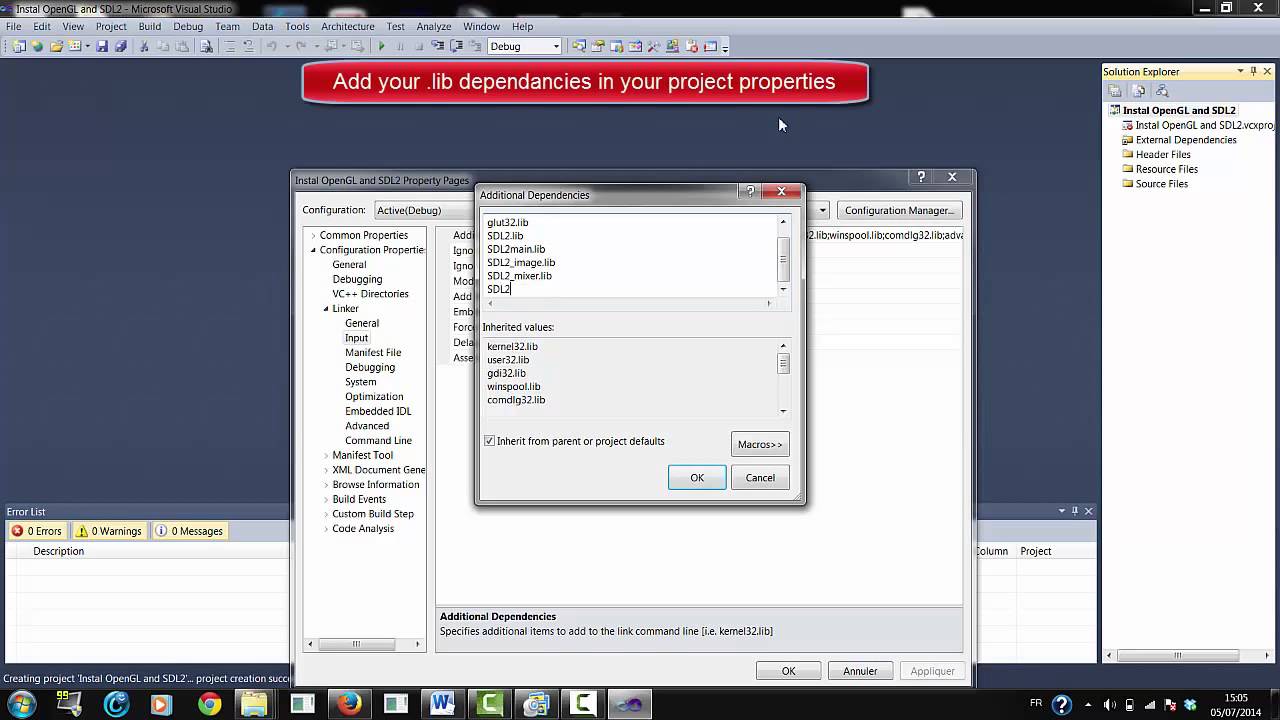The height and width of the screenshot is (720, 1280).
Task: Select the Input item under Linker
Action: pos(357,338)
